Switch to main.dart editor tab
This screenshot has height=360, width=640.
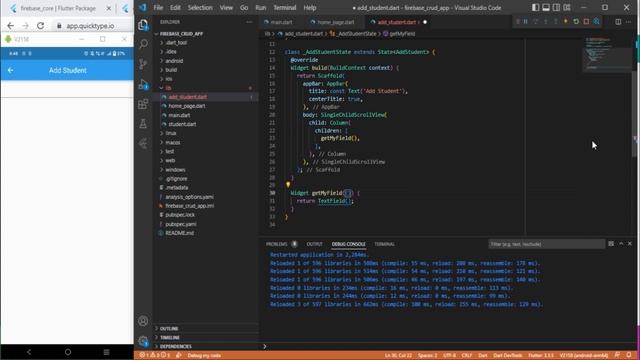coord(281,22)
